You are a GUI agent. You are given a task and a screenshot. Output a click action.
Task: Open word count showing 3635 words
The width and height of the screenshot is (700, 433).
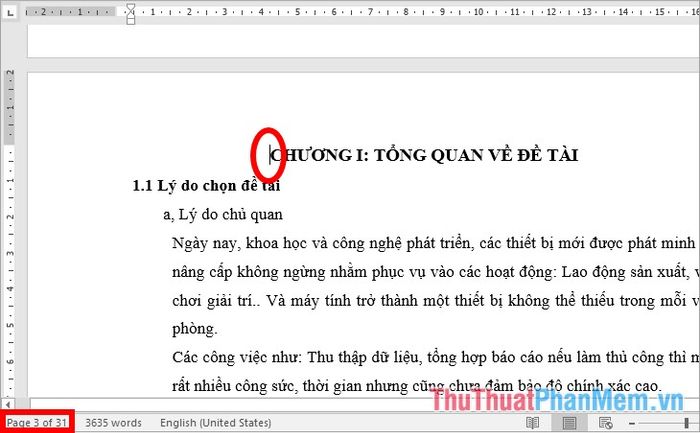[x=113, y=423]
